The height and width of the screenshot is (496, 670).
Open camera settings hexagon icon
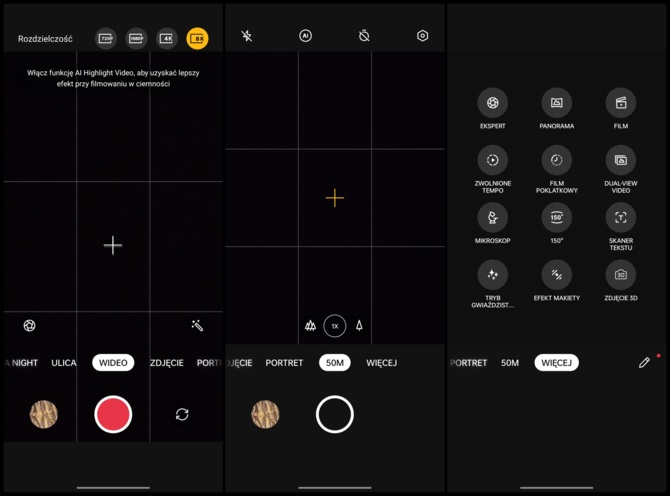[423, 36]
